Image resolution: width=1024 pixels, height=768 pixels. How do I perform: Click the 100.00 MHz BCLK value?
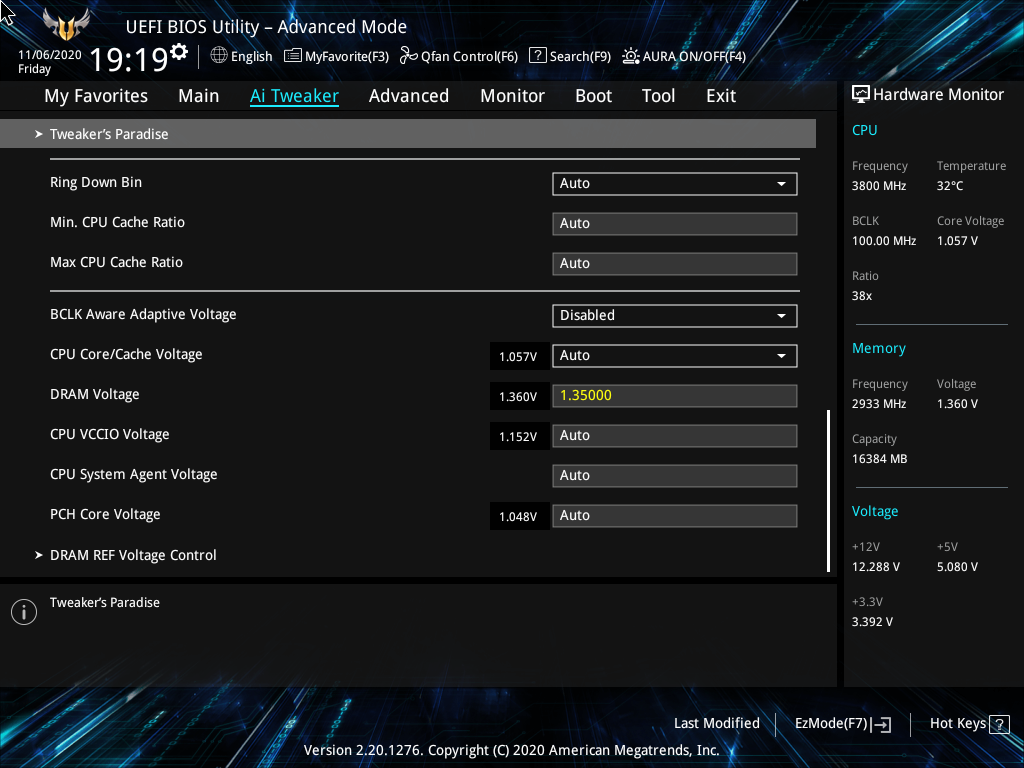(x=884, y=241)
